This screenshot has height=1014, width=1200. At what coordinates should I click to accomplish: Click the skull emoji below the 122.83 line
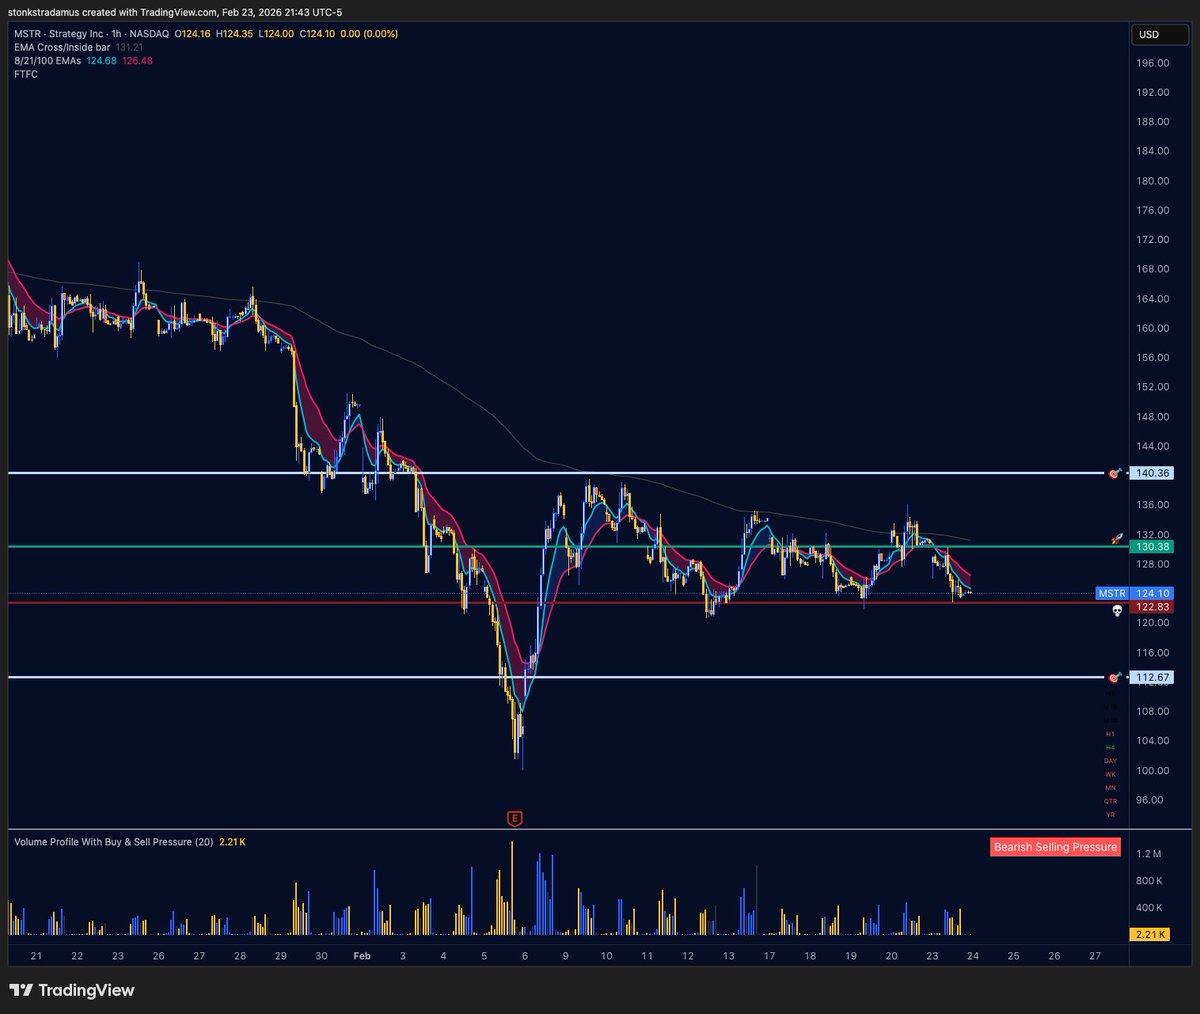[x=1117, y=610]
